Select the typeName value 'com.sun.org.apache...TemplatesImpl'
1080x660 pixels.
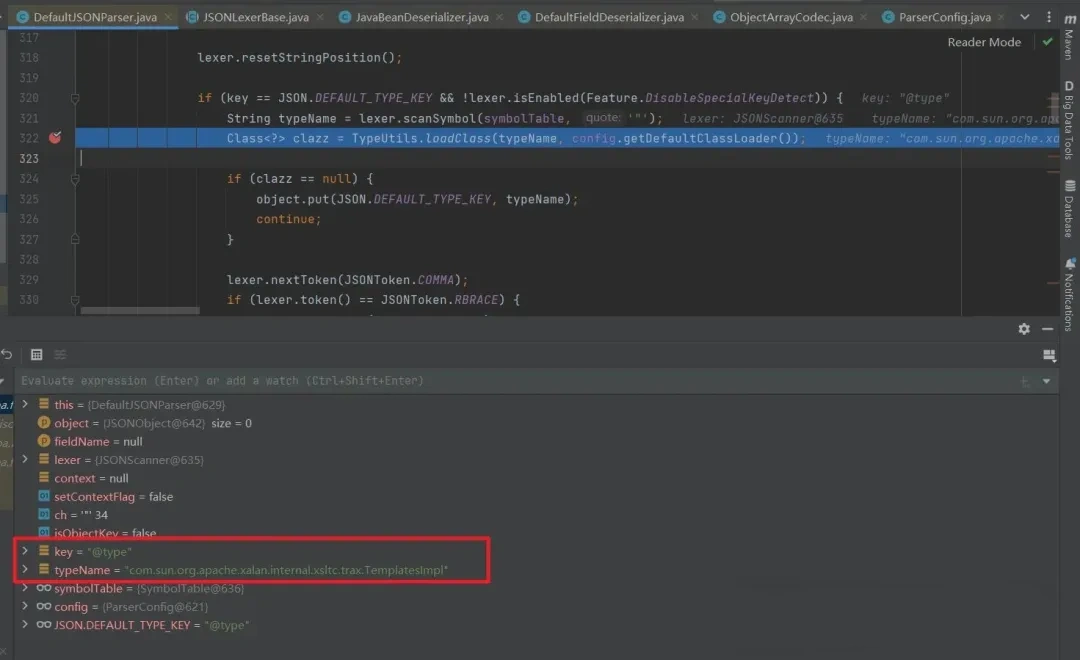pyautogui.click(x=287, y=570)
